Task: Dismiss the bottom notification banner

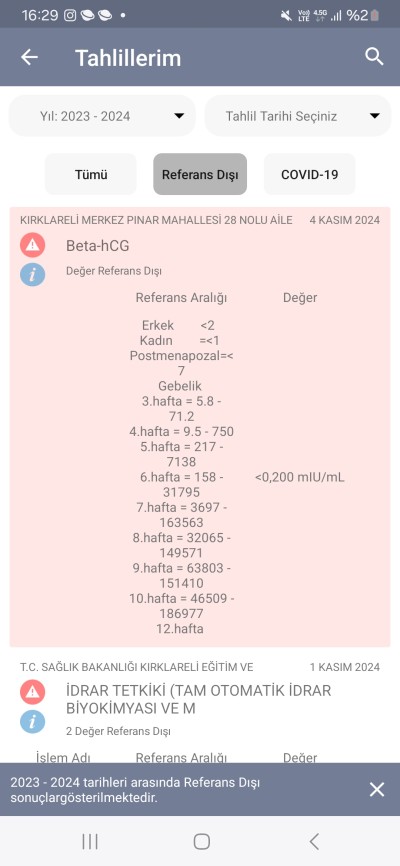Action: coord(377,789)
